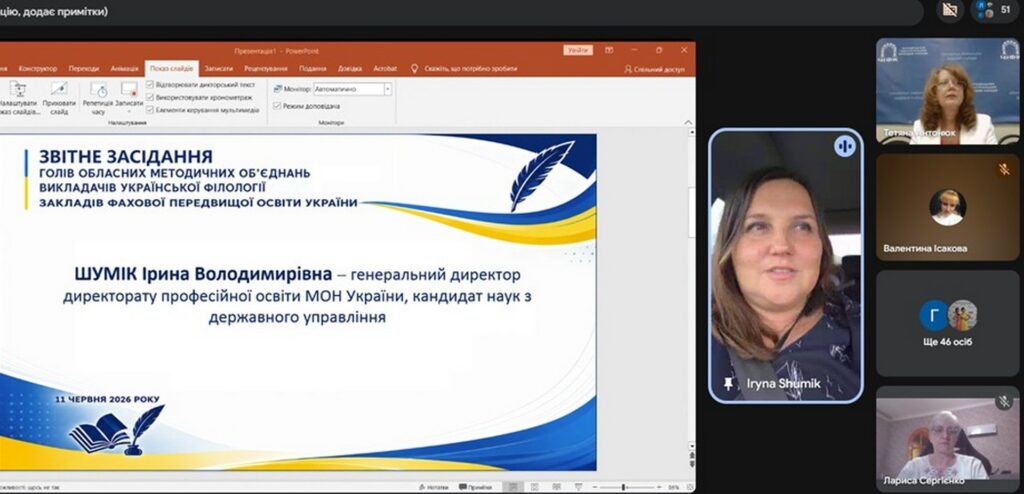Open Set Up Slide Show (Налаштувати показ слайдів) settings
Viewport: 1024px width, 494px height.
click(18, 98)
